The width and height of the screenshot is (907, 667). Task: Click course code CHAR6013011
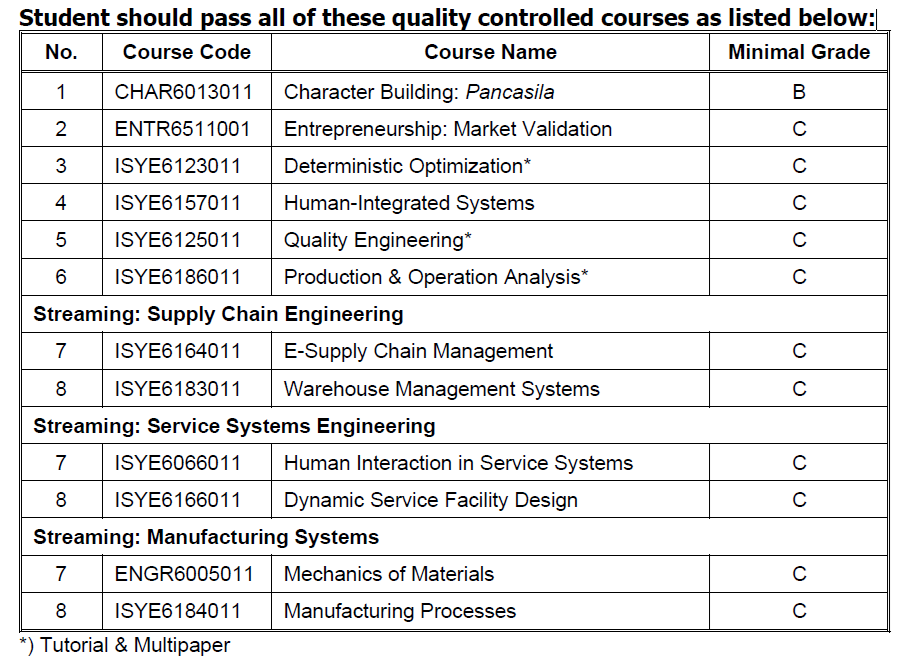click(183, 91)
